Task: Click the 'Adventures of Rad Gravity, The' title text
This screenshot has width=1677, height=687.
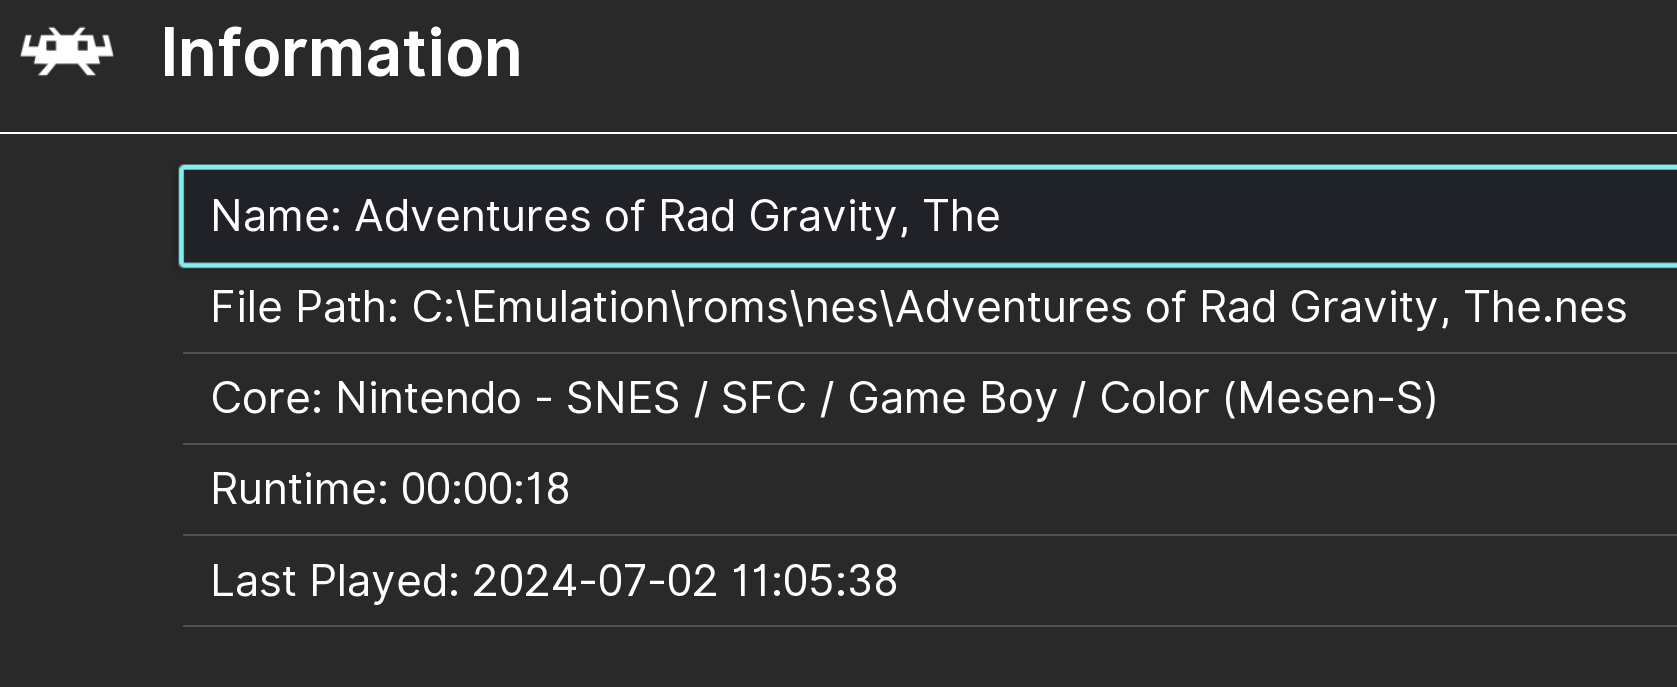Action: (x=677, y=216)
